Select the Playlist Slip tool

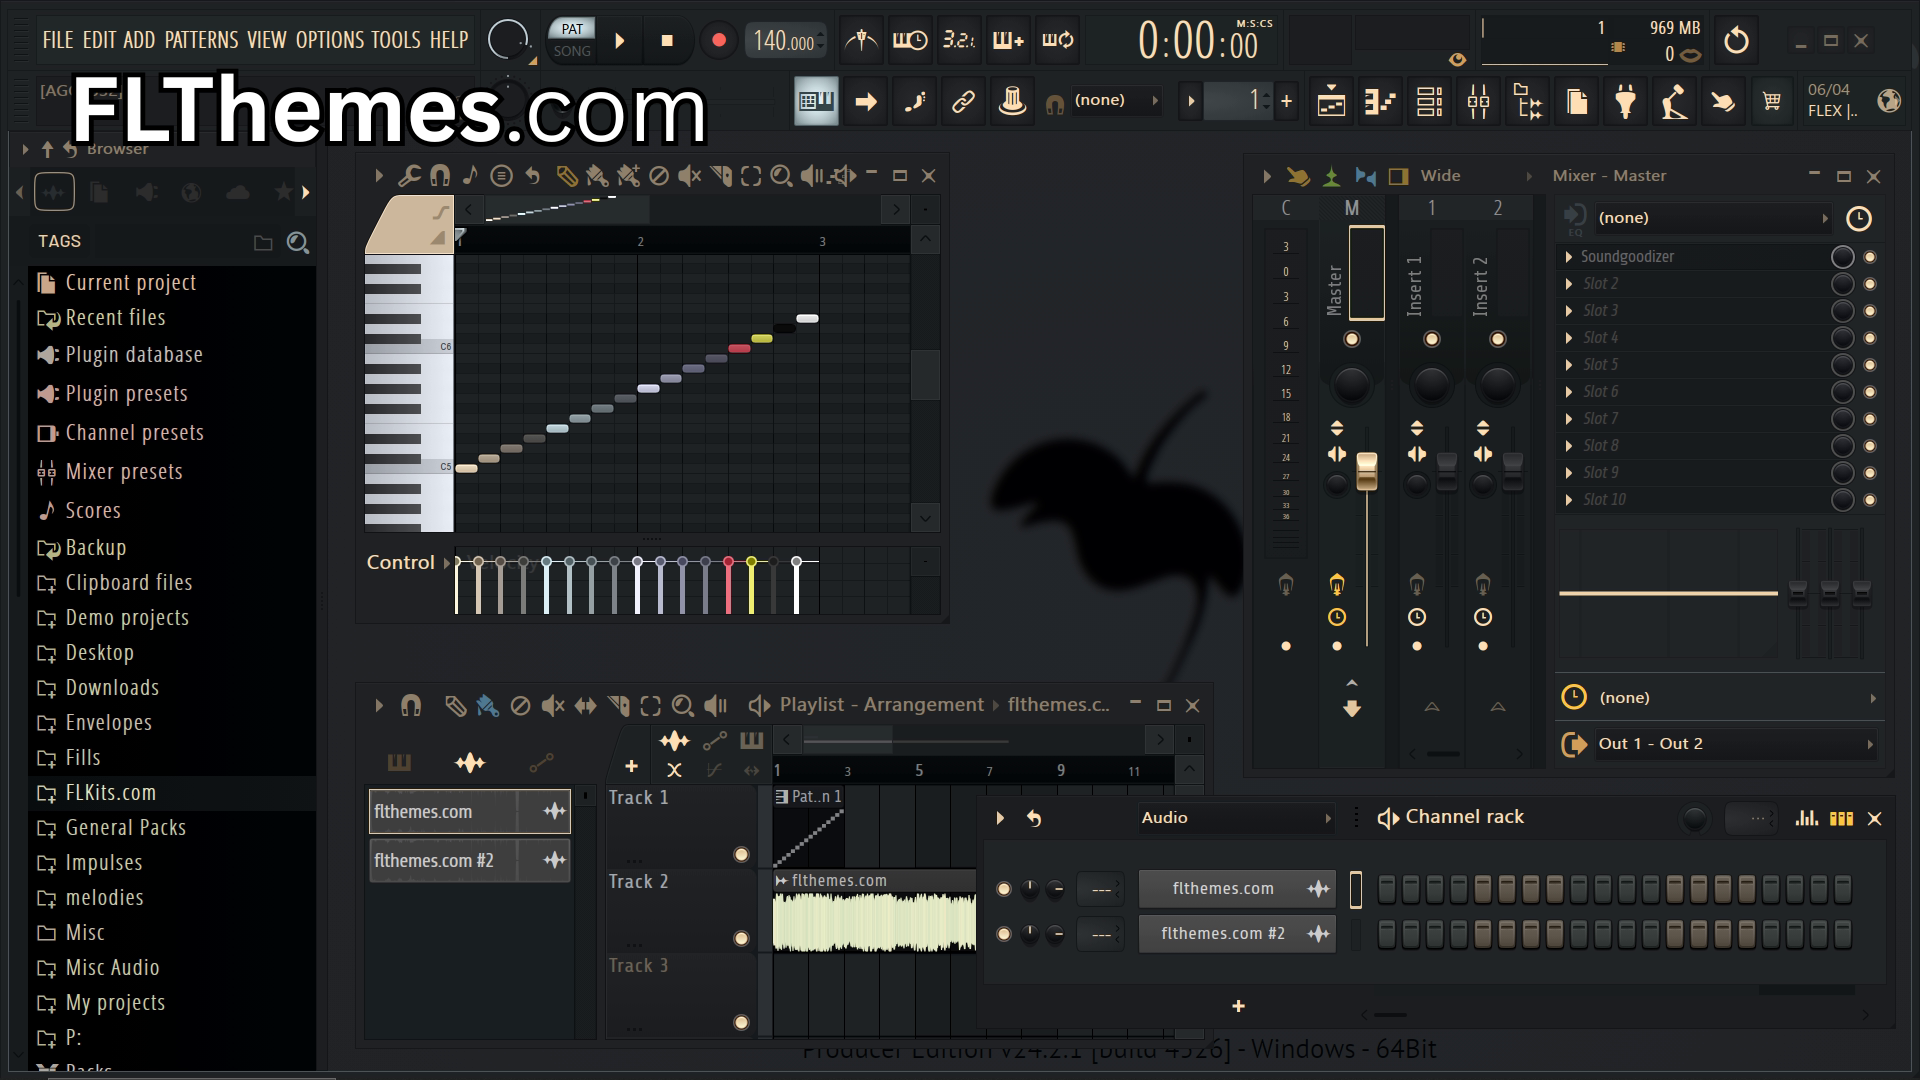point(586,706)
